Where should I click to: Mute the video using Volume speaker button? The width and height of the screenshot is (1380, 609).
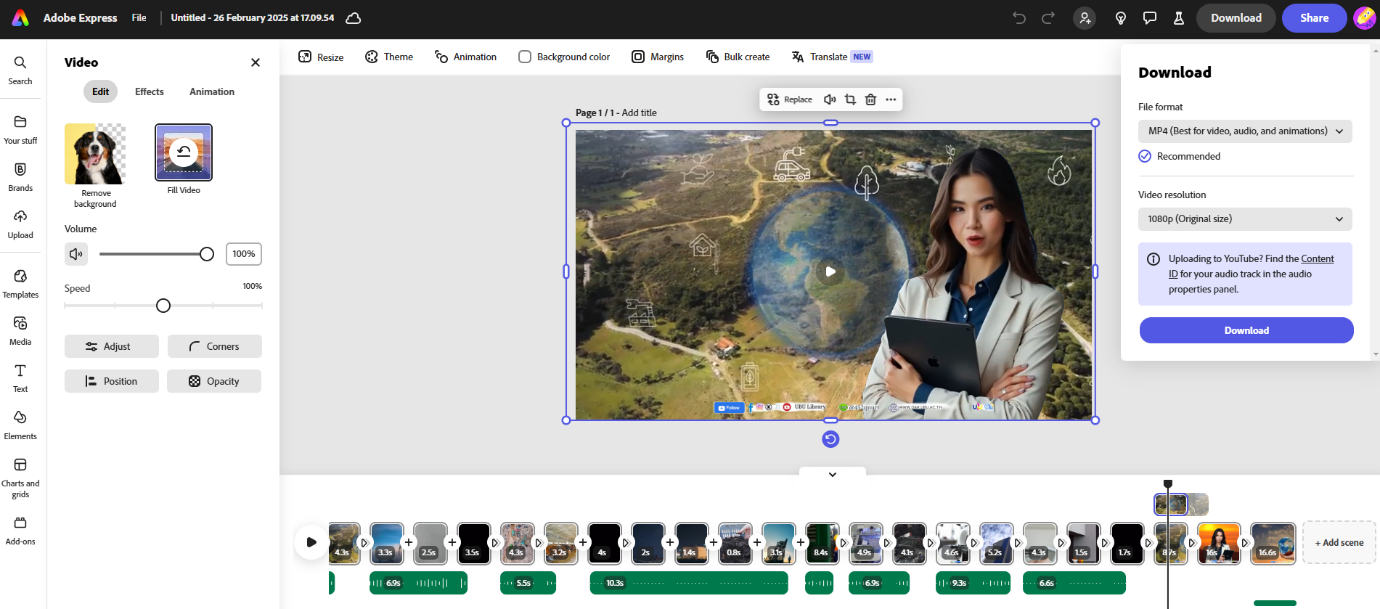tap(76, 254)
